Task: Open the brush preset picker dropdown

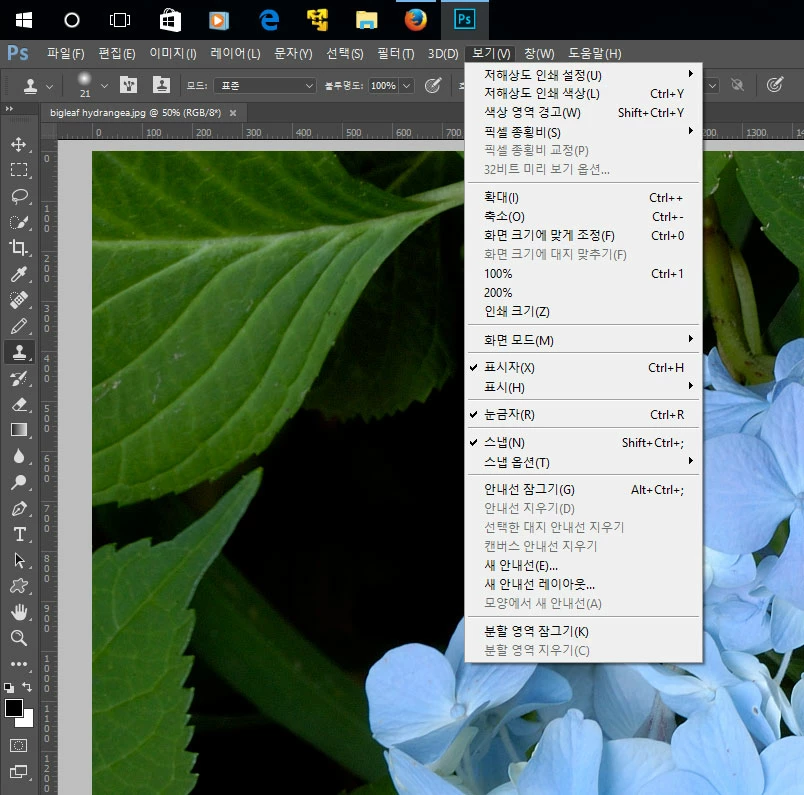Action: pos(105,86)
